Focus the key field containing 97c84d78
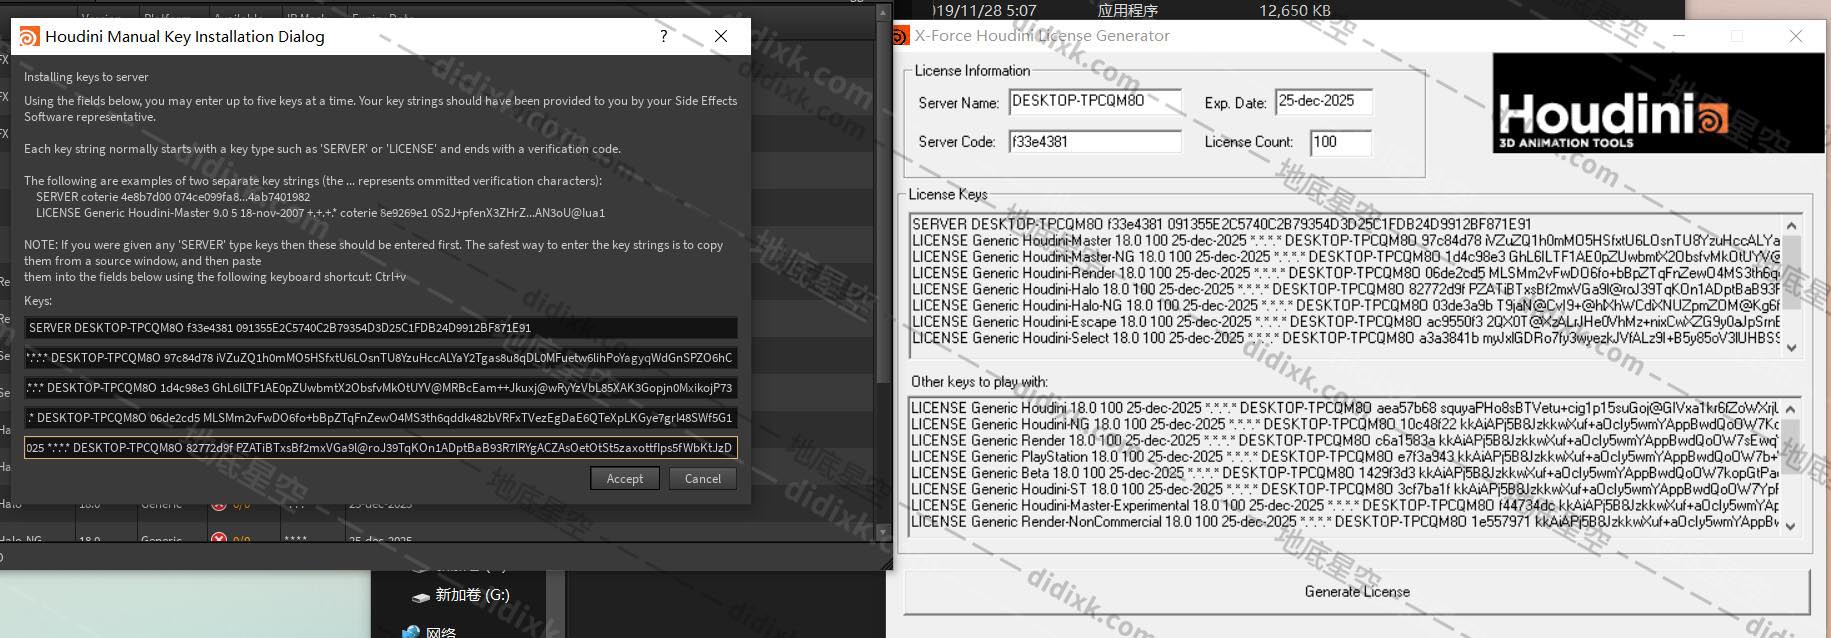Image resolution: width=1831 pixels, height=638 pixels. pyautogui.click(x=381, y=358)
